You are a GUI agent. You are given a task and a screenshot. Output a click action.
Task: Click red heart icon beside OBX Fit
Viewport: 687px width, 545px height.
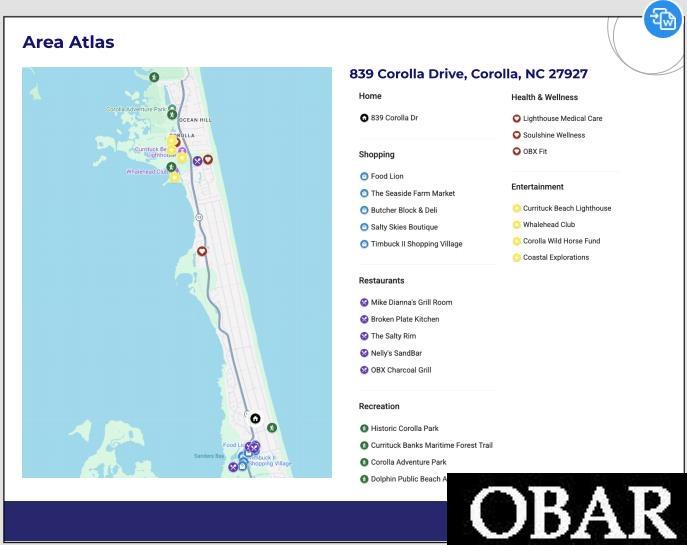click(x=516, y=151)
